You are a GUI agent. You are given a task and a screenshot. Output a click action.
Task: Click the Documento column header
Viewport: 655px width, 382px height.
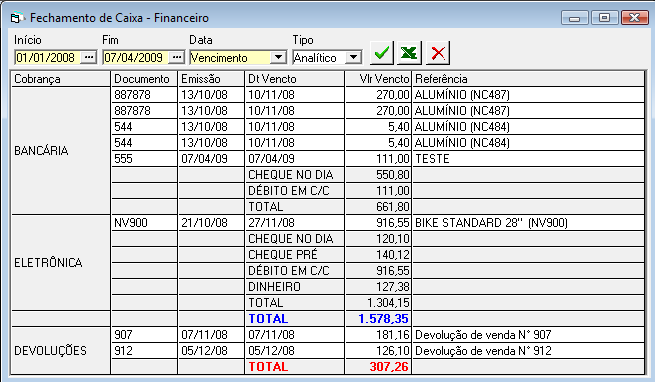click(145, 79)
